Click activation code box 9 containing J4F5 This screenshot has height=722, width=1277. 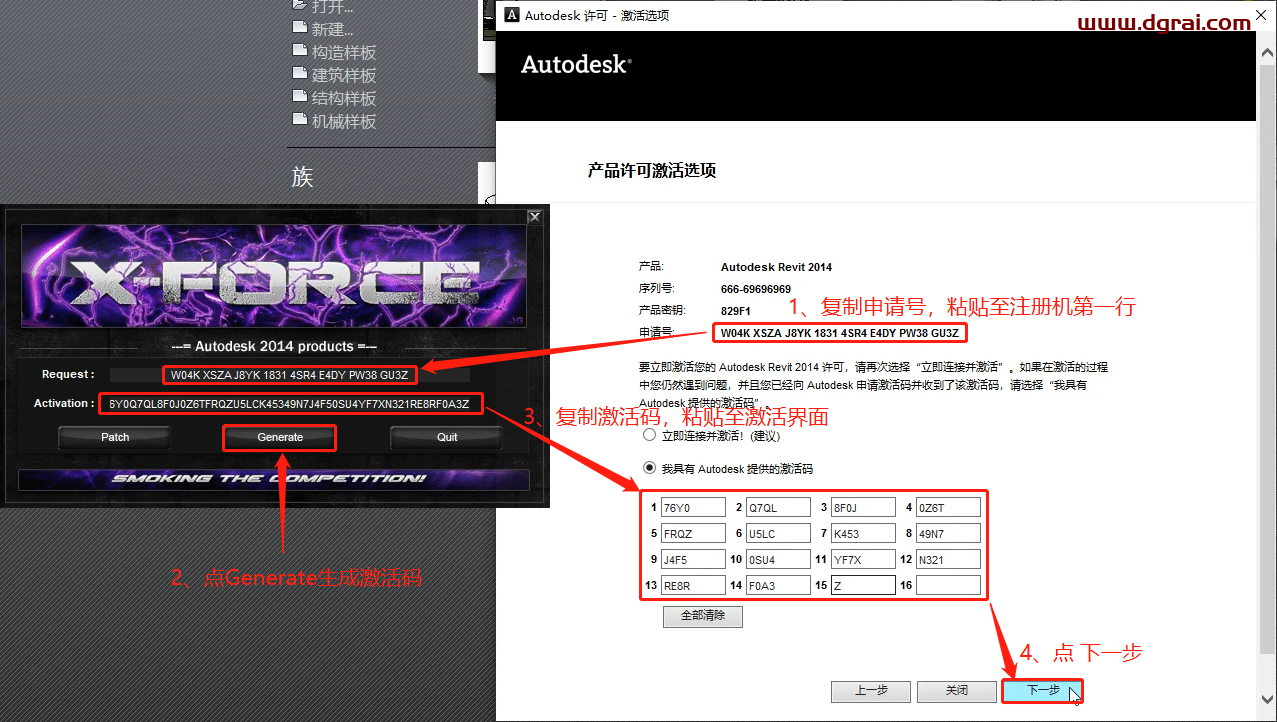point(693,559)
